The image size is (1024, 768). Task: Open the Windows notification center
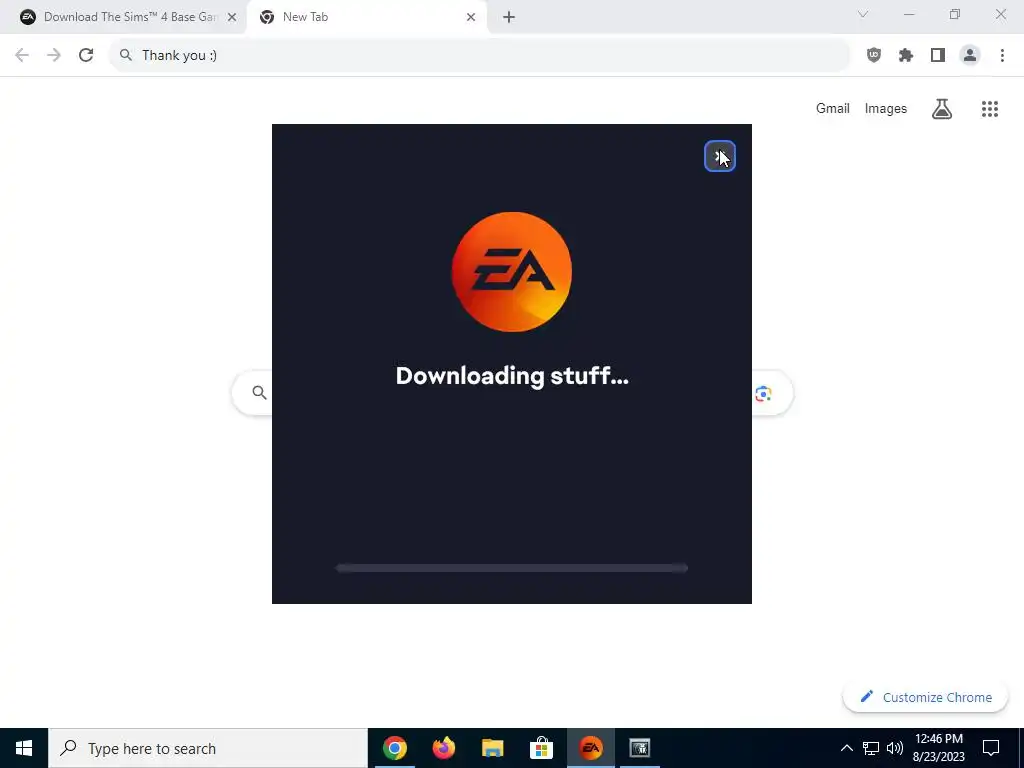[x=991, y=748]
